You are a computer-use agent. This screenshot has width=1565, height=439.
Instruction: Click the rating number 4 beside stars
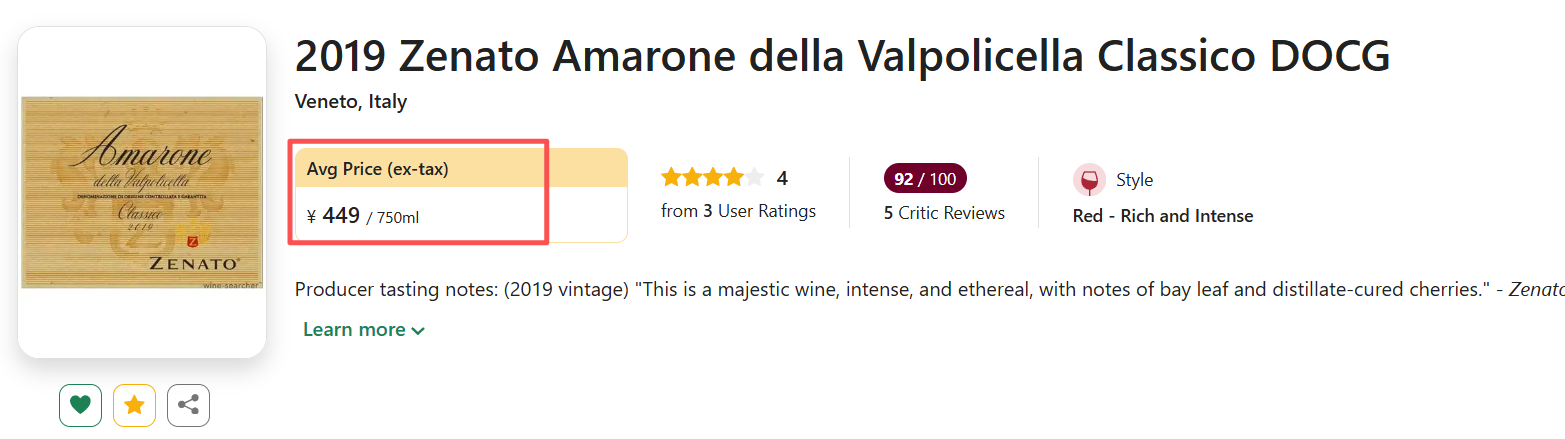[782, 178]
